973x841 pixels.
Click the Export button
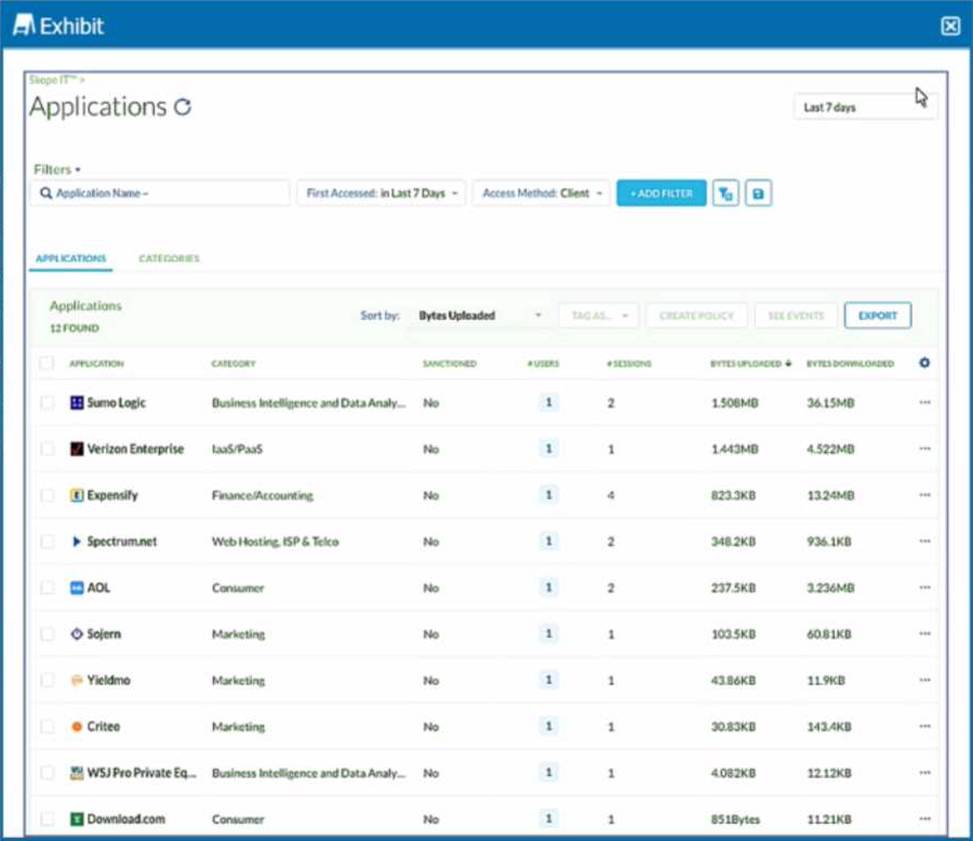877,315
